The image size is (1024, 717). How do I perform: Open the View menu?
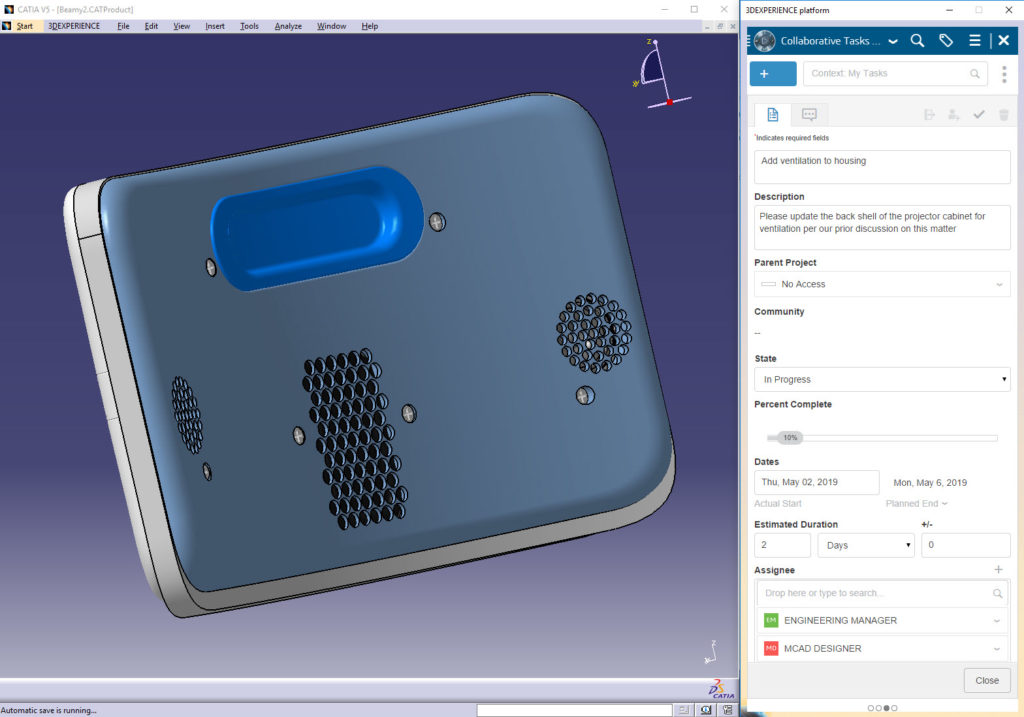(182, 26)
